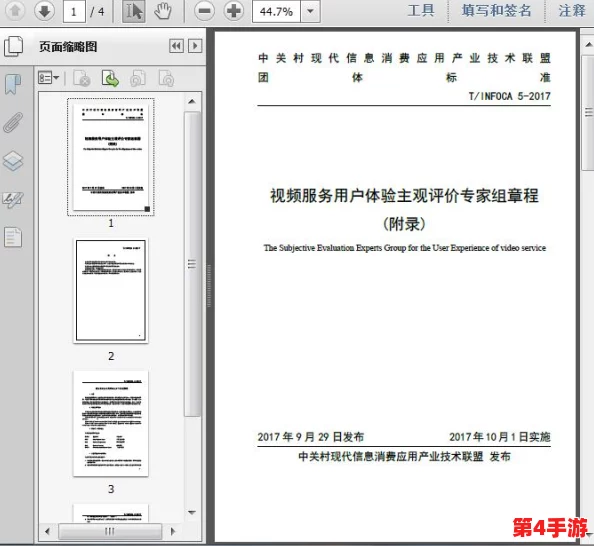Viewport: 594px width, 546px height.
Task: Open the 工具 pane
Action: click(x=421, y=11)
